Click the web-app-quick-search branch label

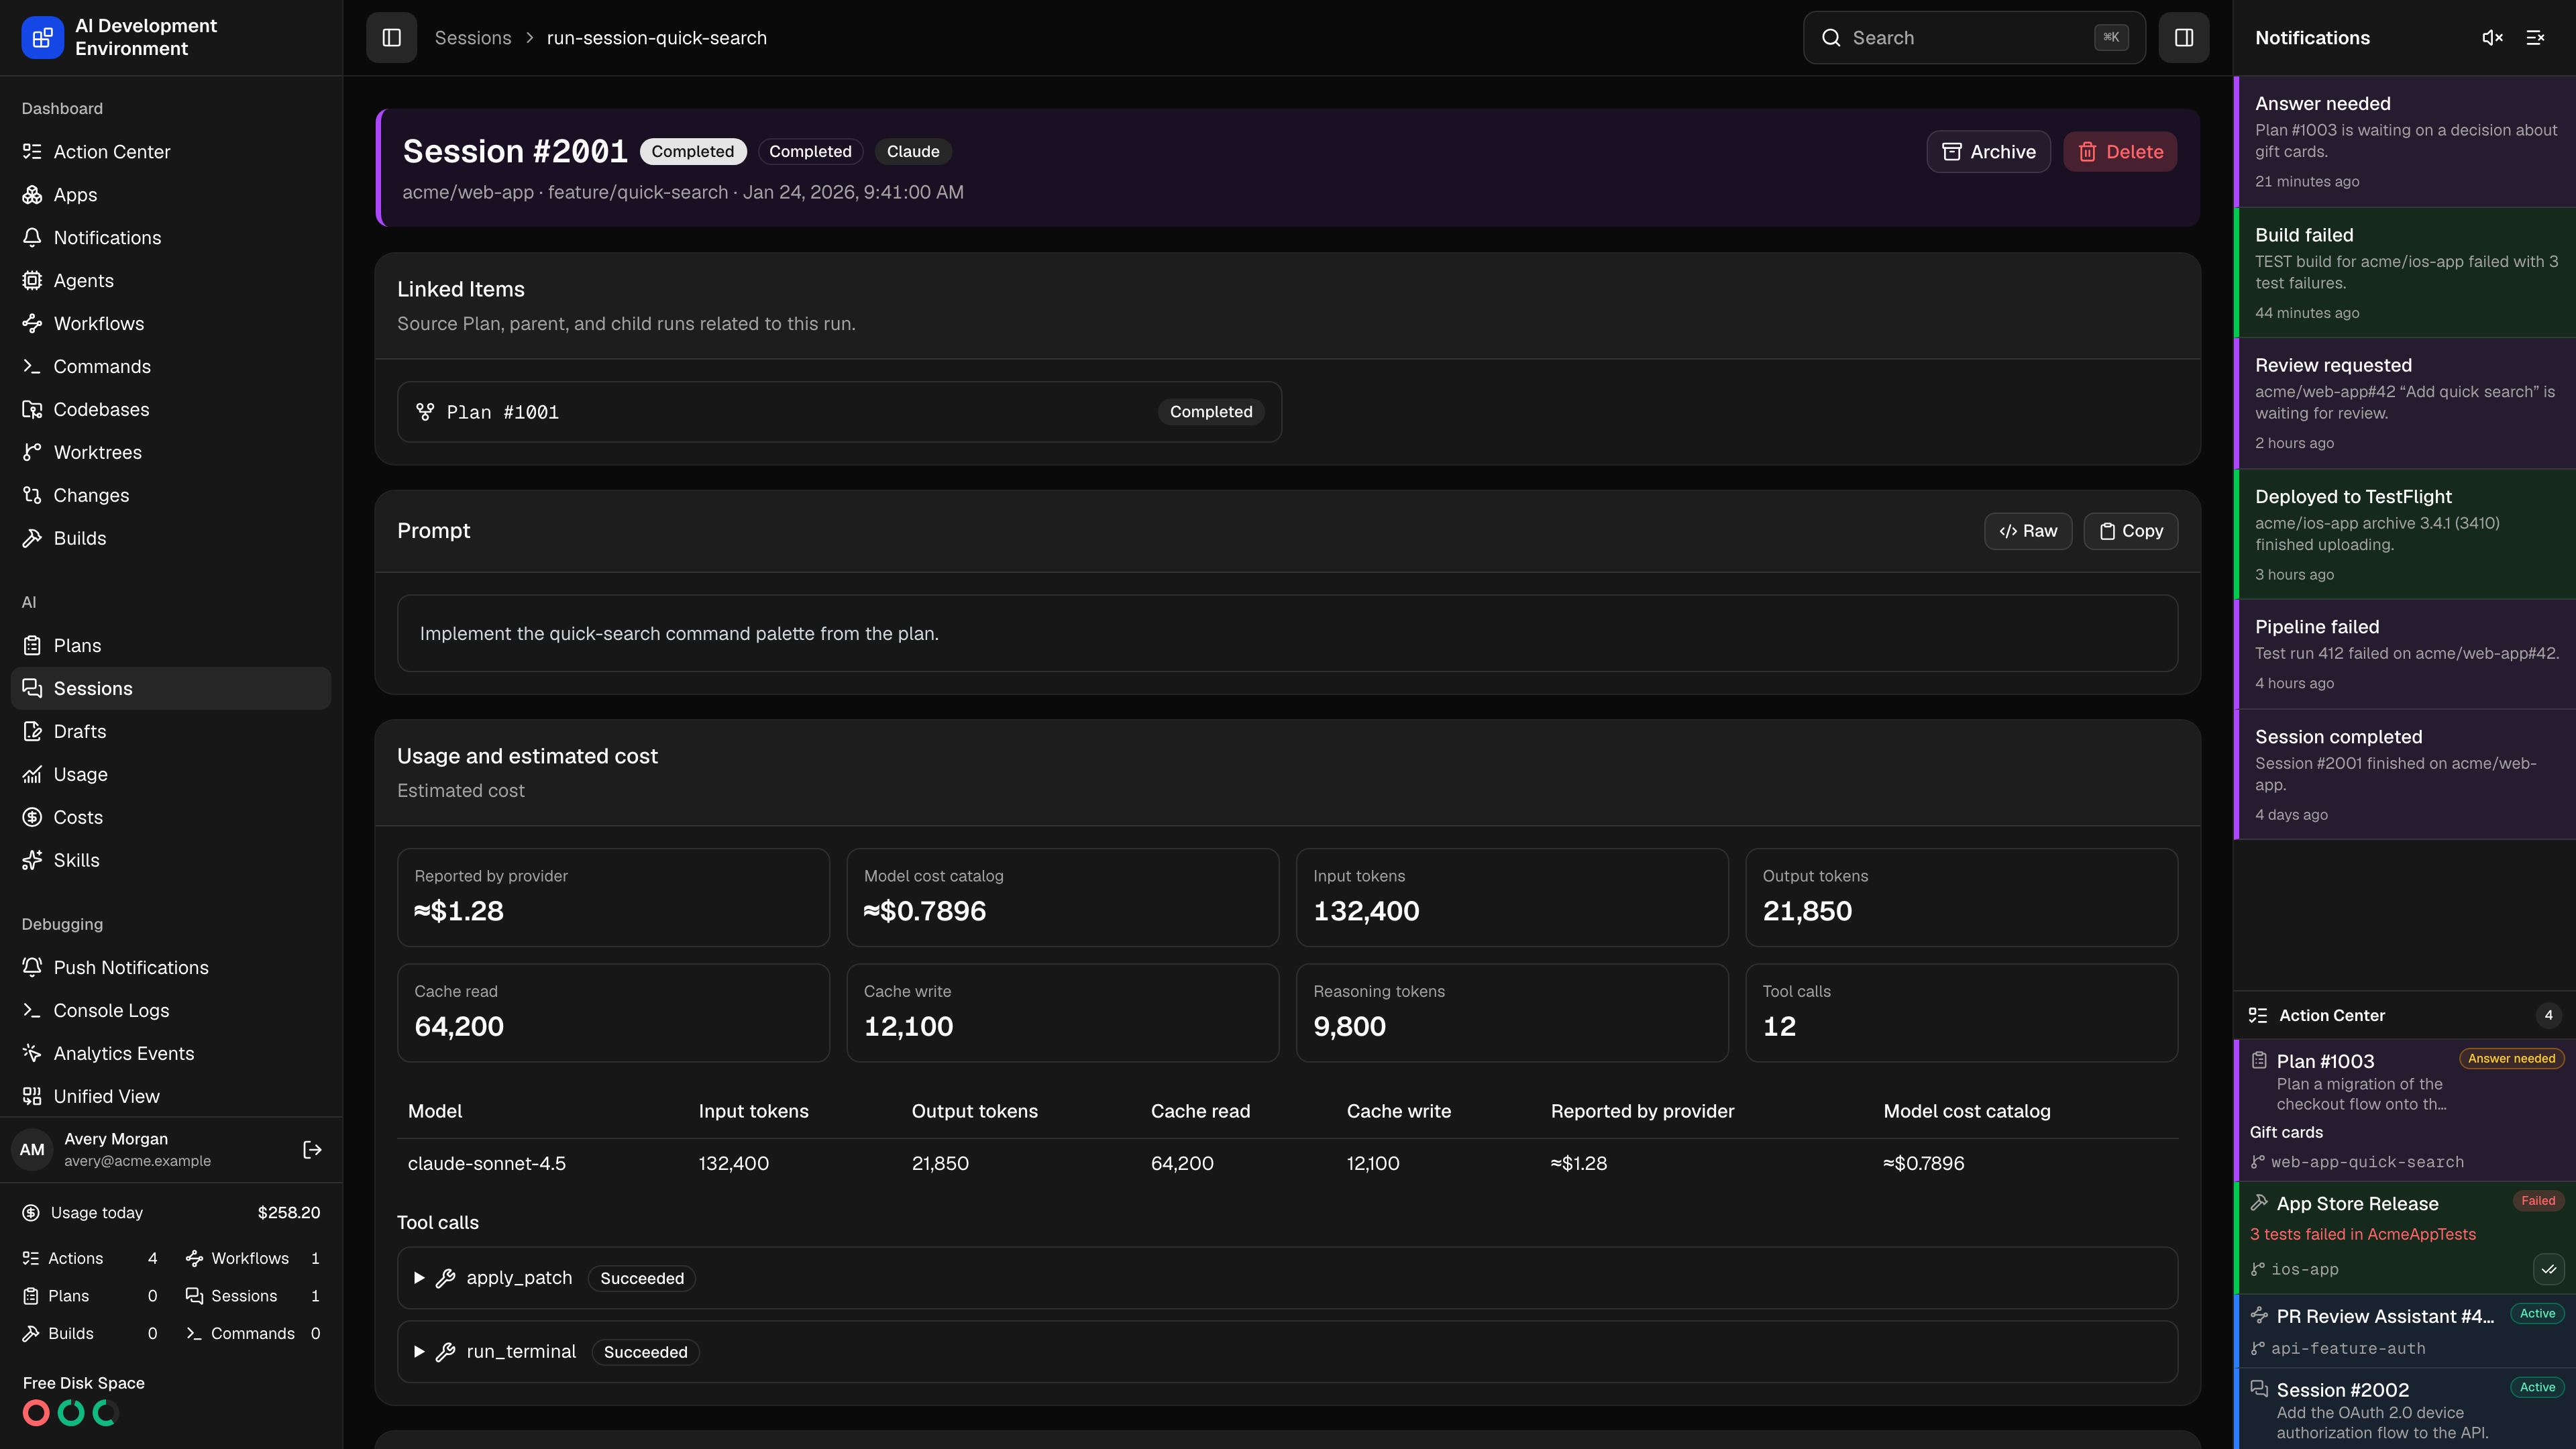pos(2367,1162)
